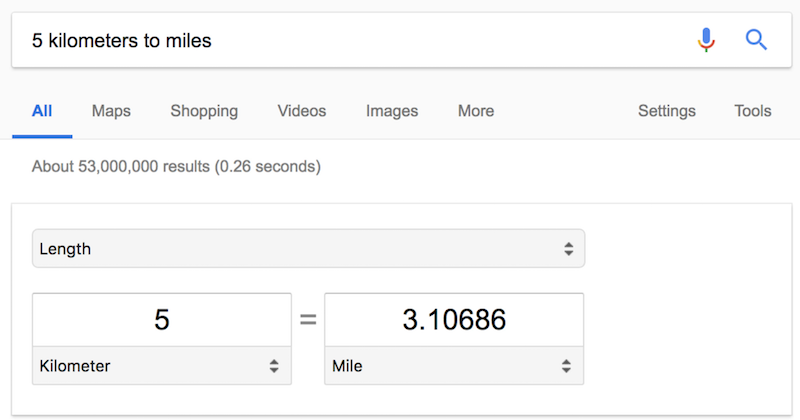Go to the Videos tab
This screenshot has height=420, width=800.
point(302,111)
